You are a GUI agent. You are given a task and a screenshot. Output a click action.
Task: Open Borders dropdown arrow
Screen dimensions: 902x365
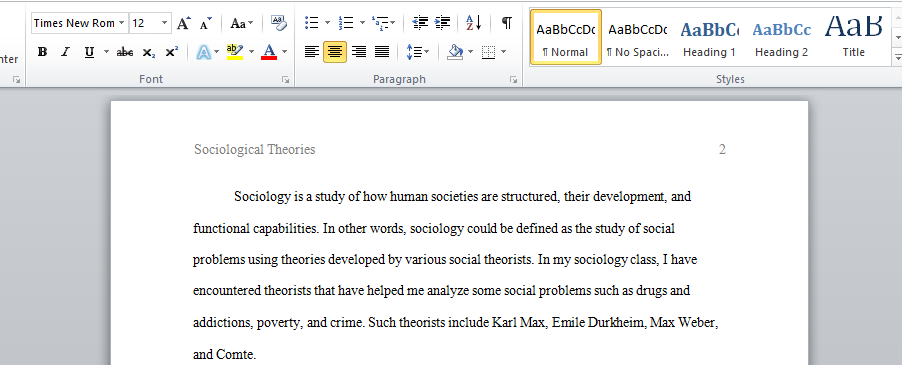tap(503, 52)
